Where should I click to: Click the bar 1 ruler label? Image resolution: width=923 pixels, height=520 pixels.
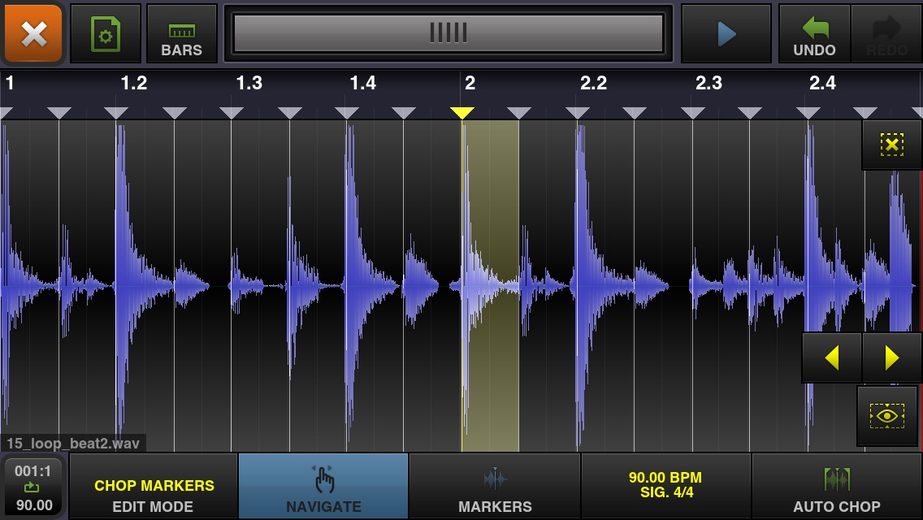[9, 83]
